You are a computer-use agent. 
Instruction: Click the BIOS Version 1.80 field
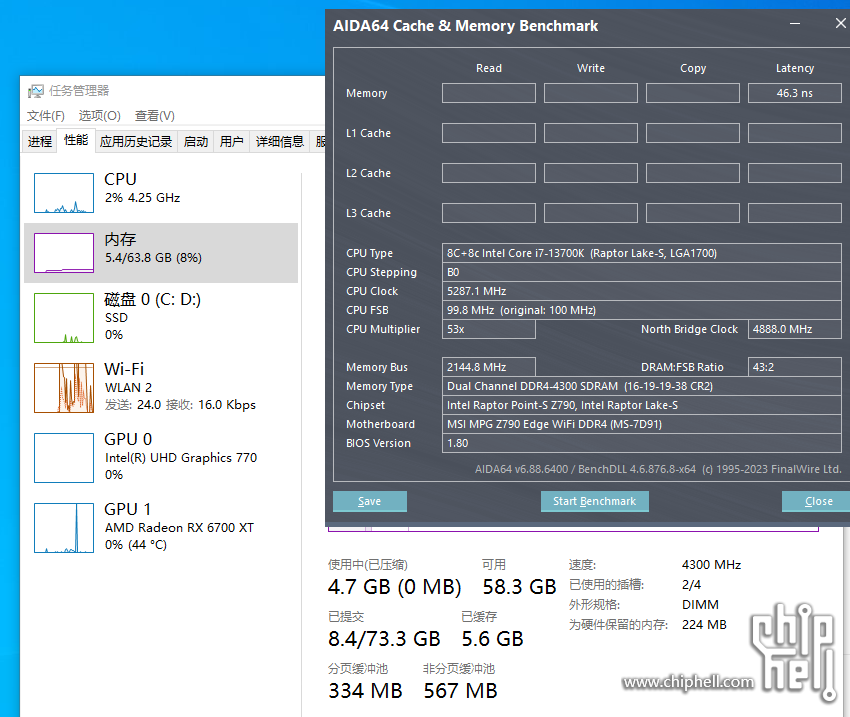(x=642, y=443)
